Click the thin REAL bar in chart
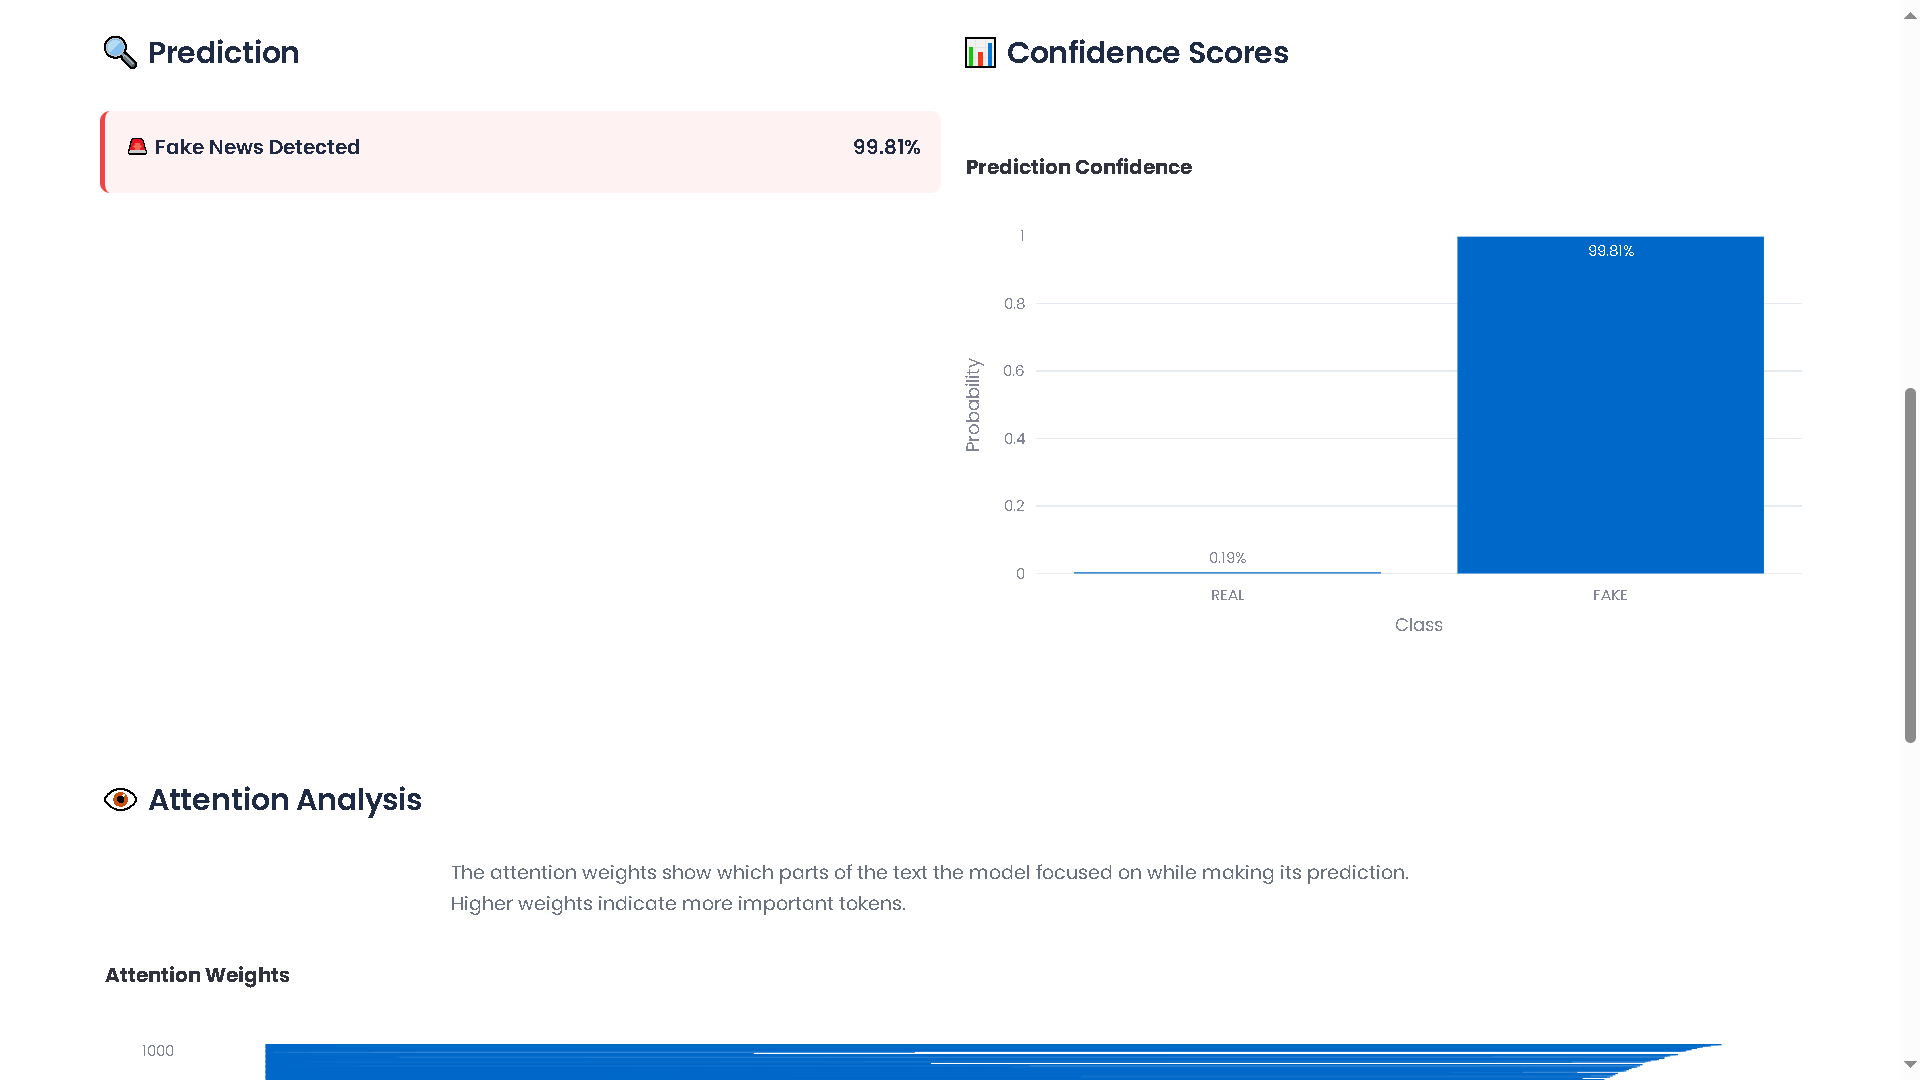This screenshot has width=1920, height=1080. tap(1227, 573)
